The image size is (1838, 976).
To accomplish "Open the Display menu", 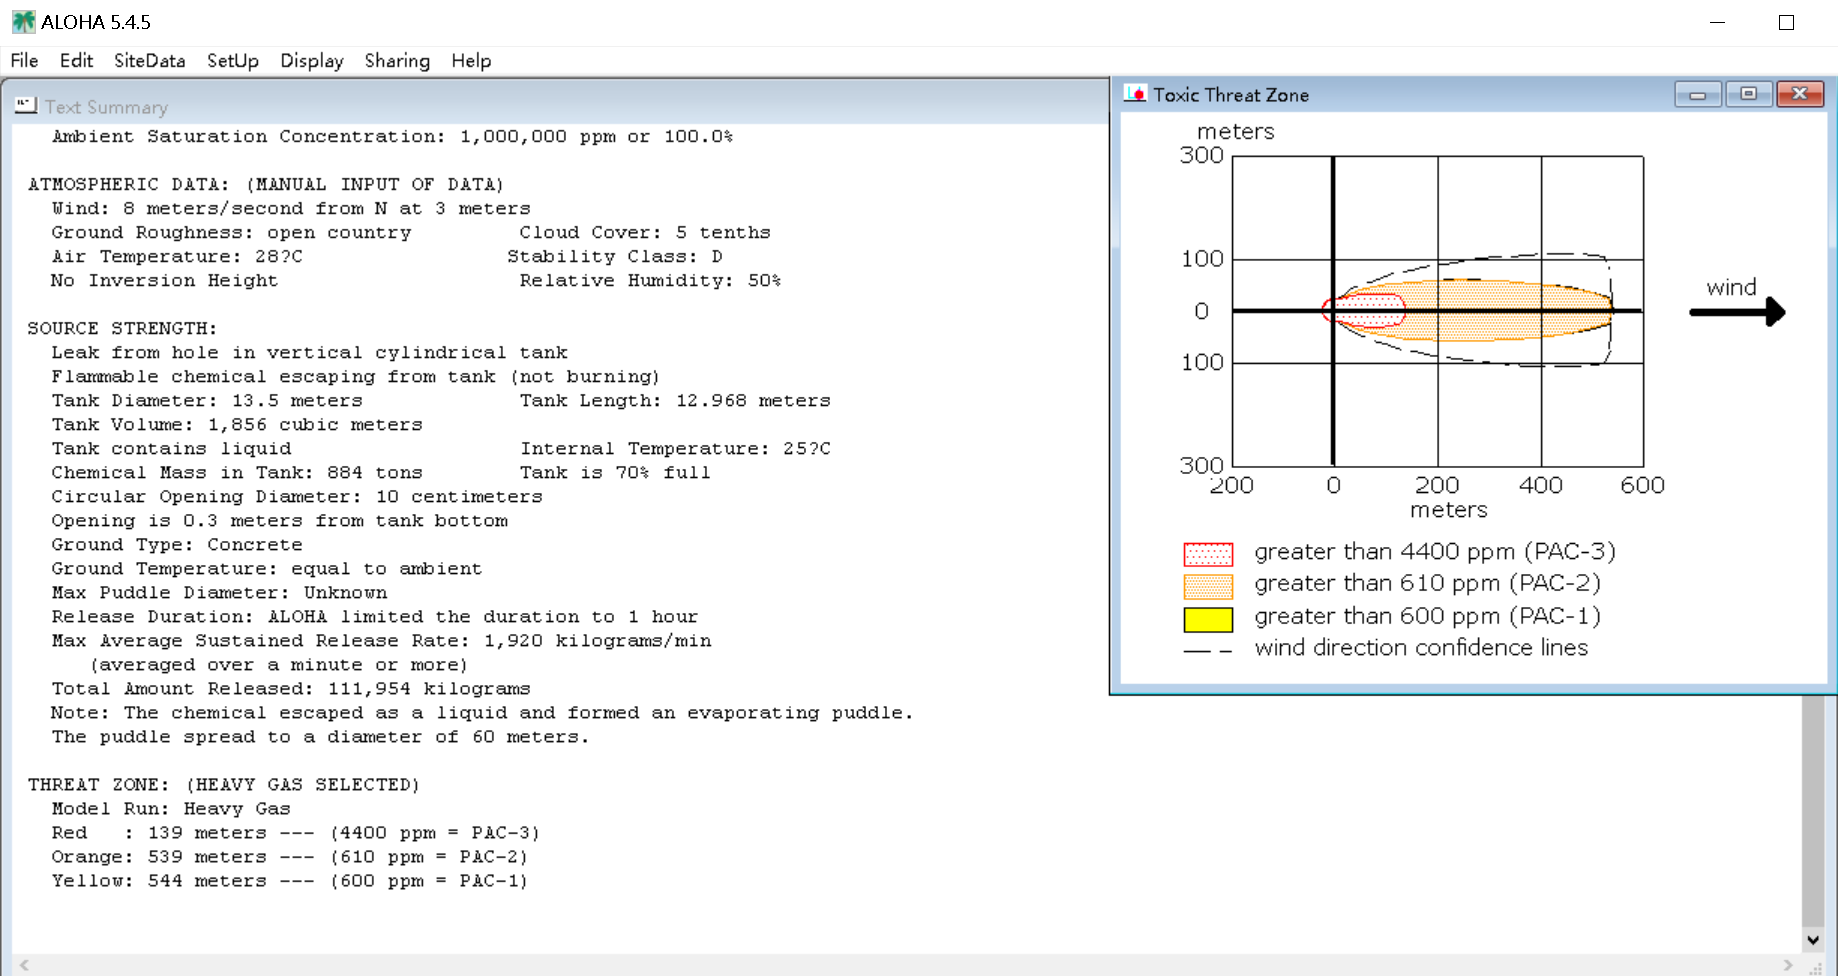I will point(312,61).
